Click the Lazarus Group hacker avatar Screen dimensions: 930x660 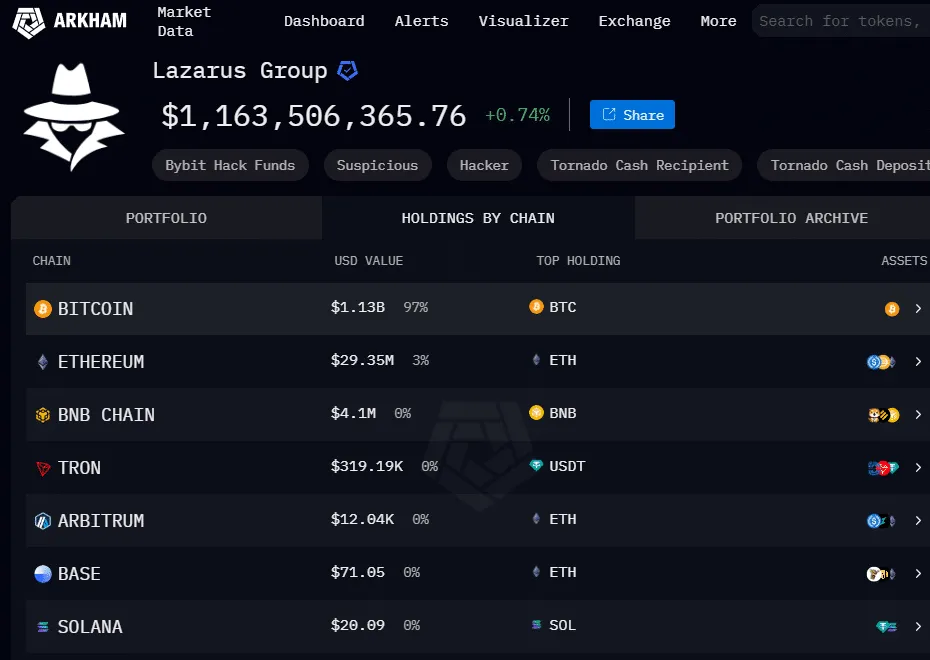pyautogui.click(x=74, y=116)
